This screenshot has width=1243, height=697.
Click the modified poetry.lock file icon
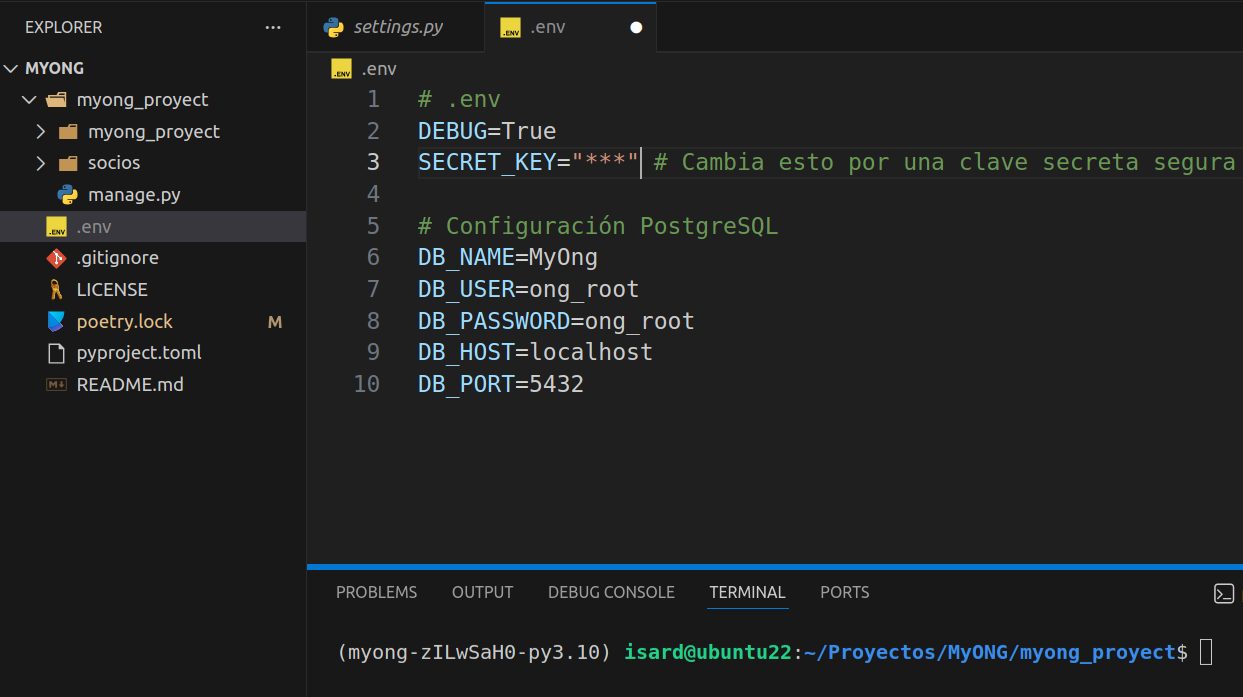(55, 321)
